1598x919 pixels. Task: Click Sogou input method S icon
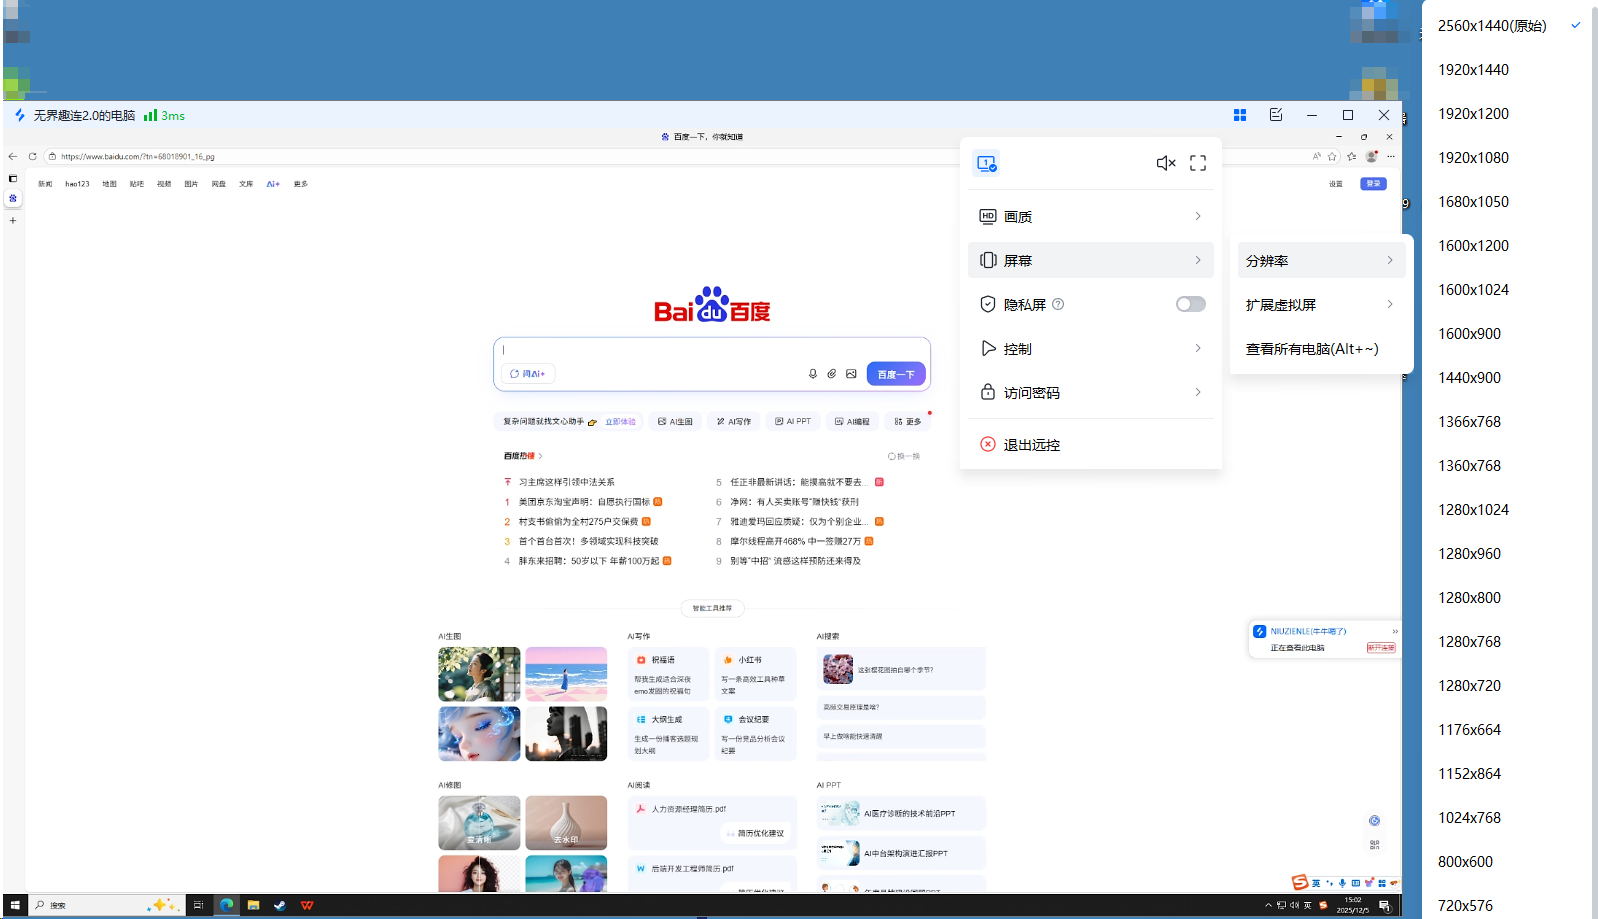1300,882
